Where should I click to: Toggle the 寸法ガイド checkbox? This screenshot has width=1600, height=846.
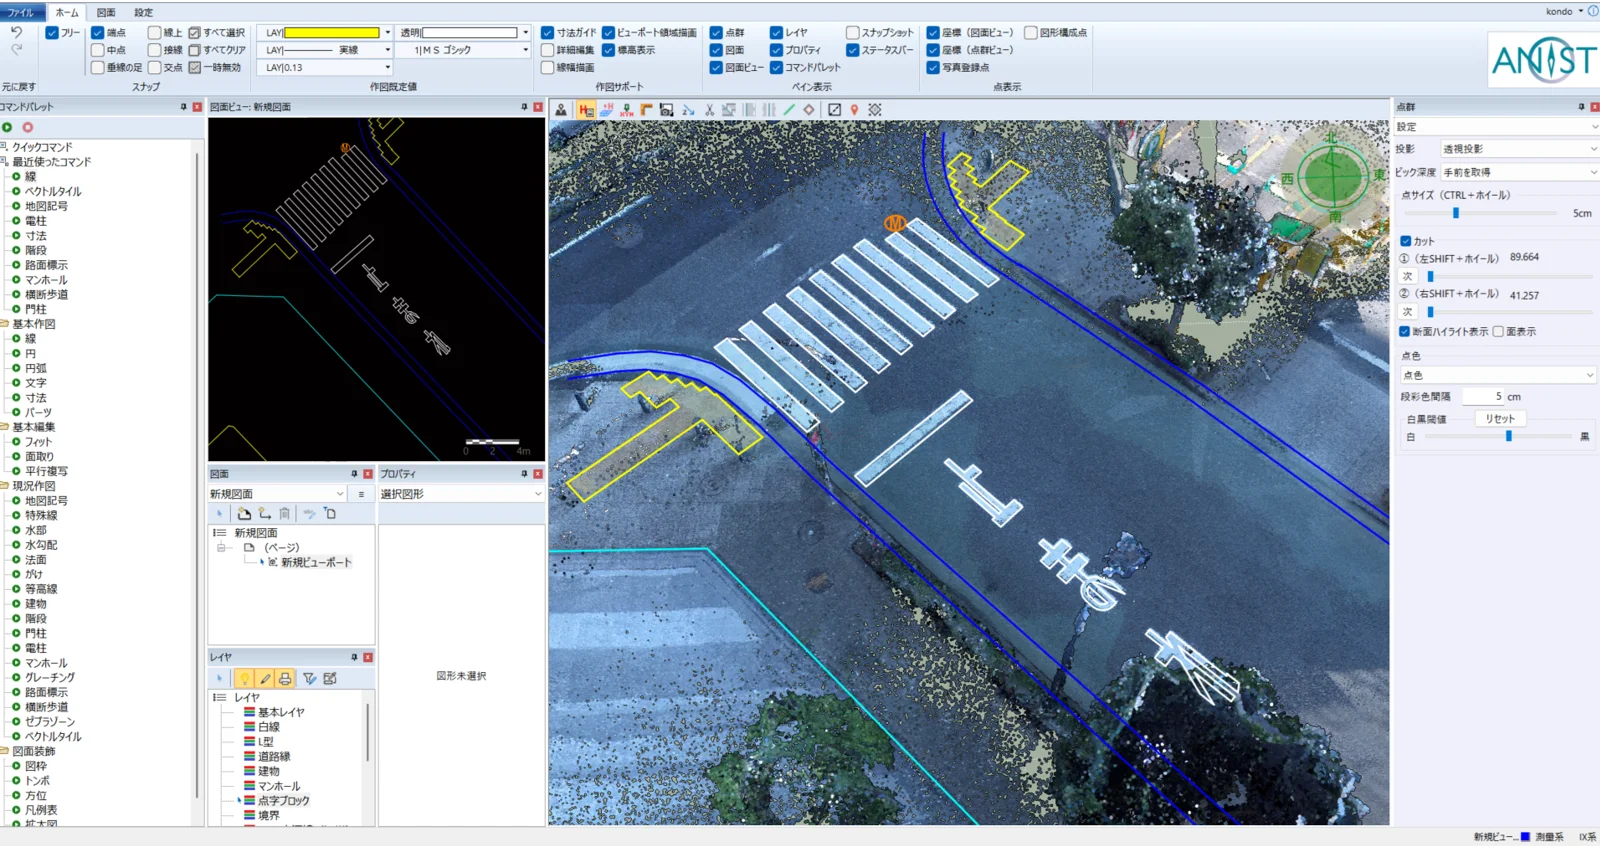pyautogui.click(x=548, y=33)
